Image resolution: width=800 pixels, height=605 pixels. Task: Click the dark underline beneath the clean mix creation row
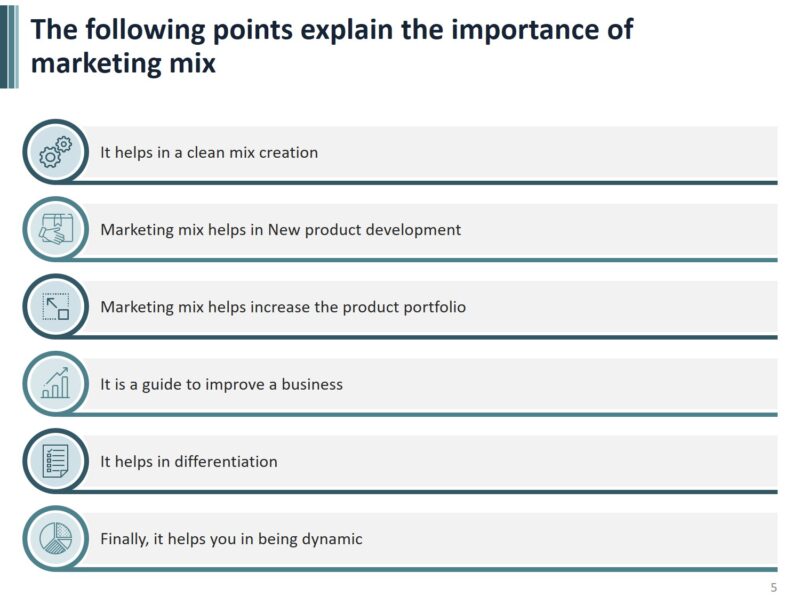[x=430, y=183]
